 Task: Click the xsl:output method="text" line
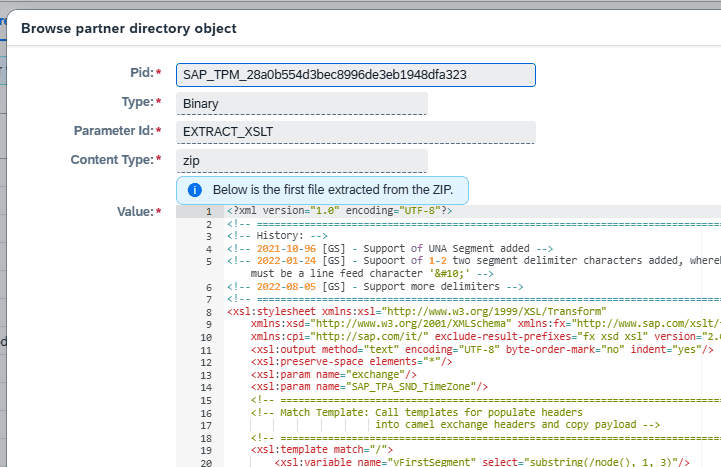[482, 350]
